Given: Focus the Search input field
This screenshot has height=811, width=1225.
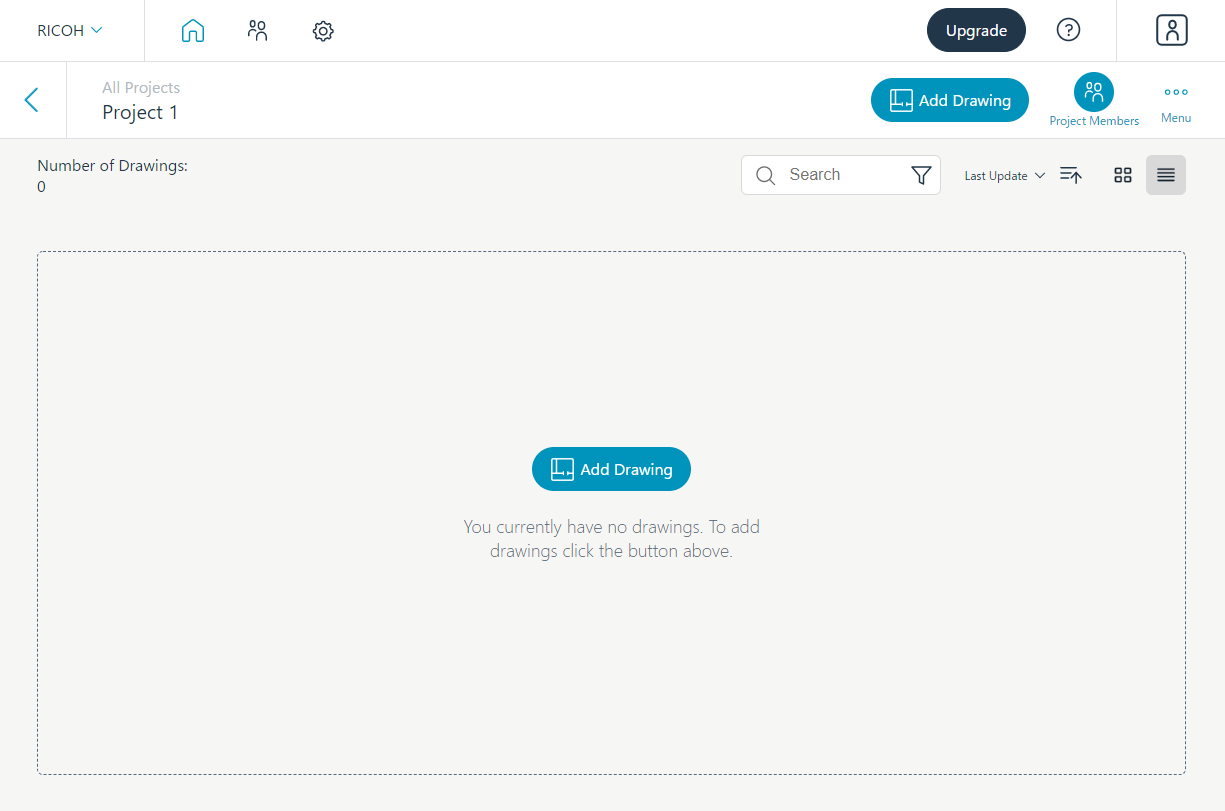Looking at the screenshot, I should [840, 175].
